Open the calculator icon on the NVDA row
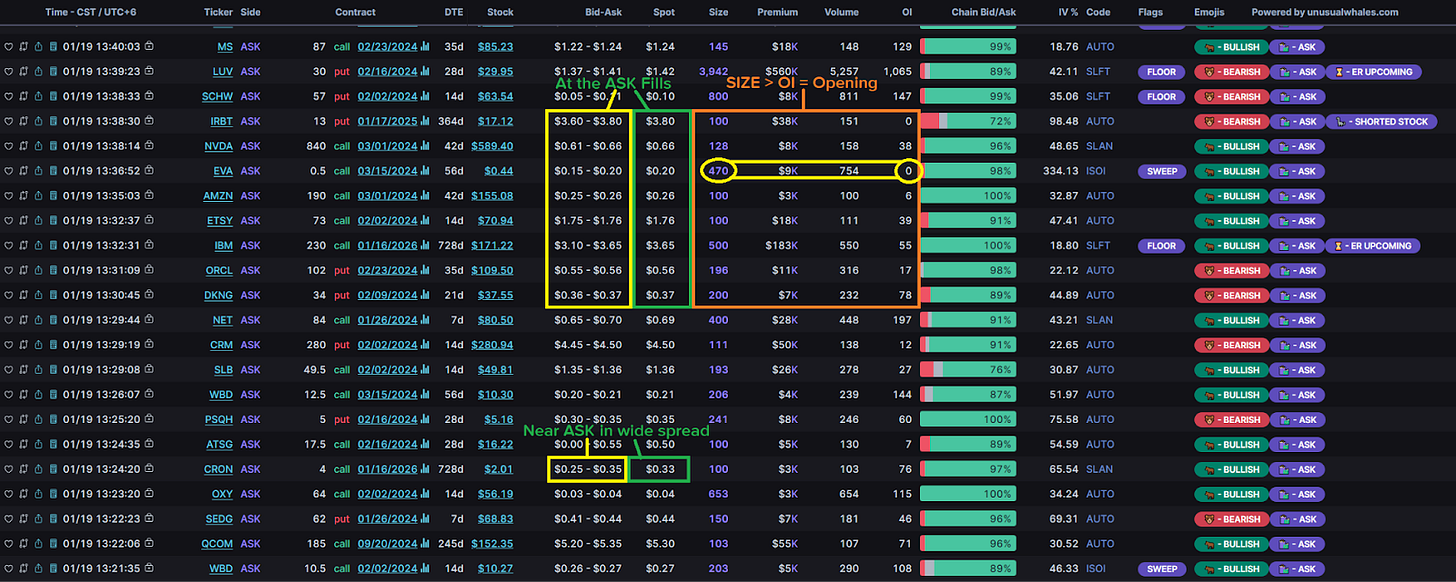The image size is (1456, 582). [x=52, y=146]
